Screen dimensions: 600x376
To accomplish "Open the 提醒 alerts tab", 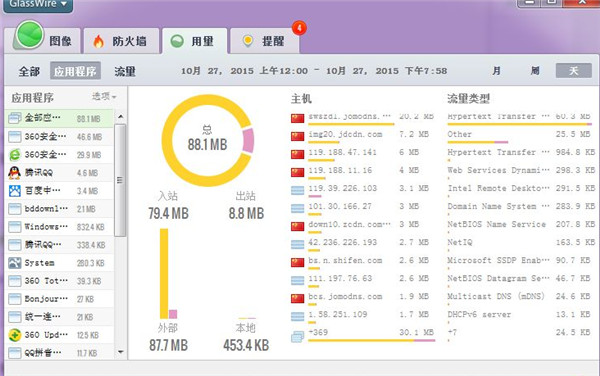I will [265, 41].
